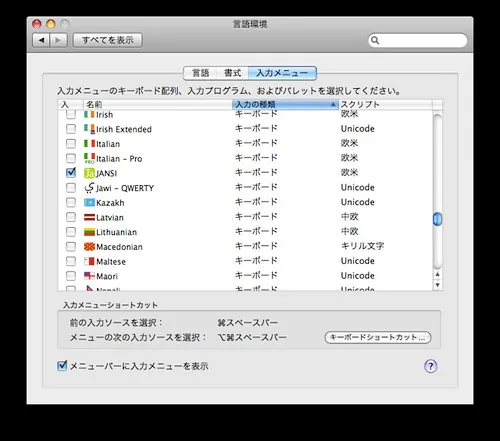Open キーボードショートカット... button
The image size is (500, 441).
pyautogui.click(x=378, y=337)
